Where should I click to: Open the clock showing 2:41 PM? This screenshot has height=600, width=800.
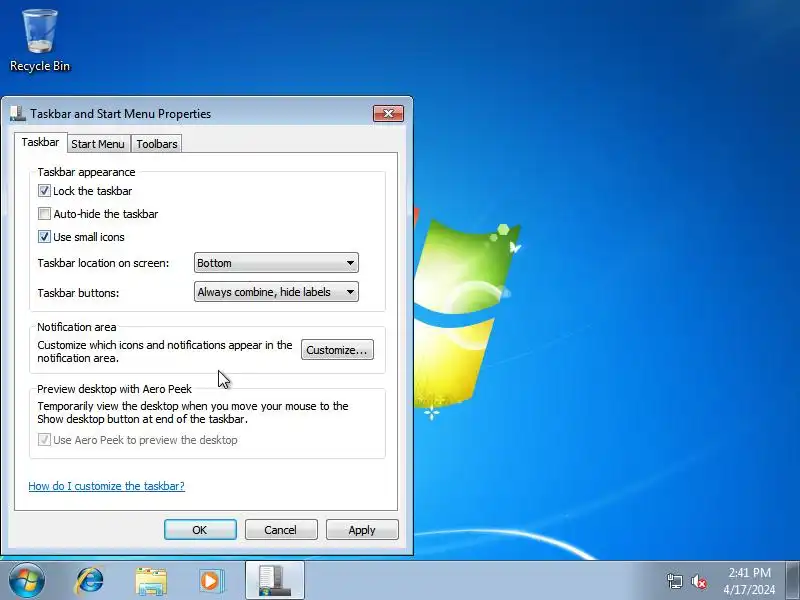749,581
